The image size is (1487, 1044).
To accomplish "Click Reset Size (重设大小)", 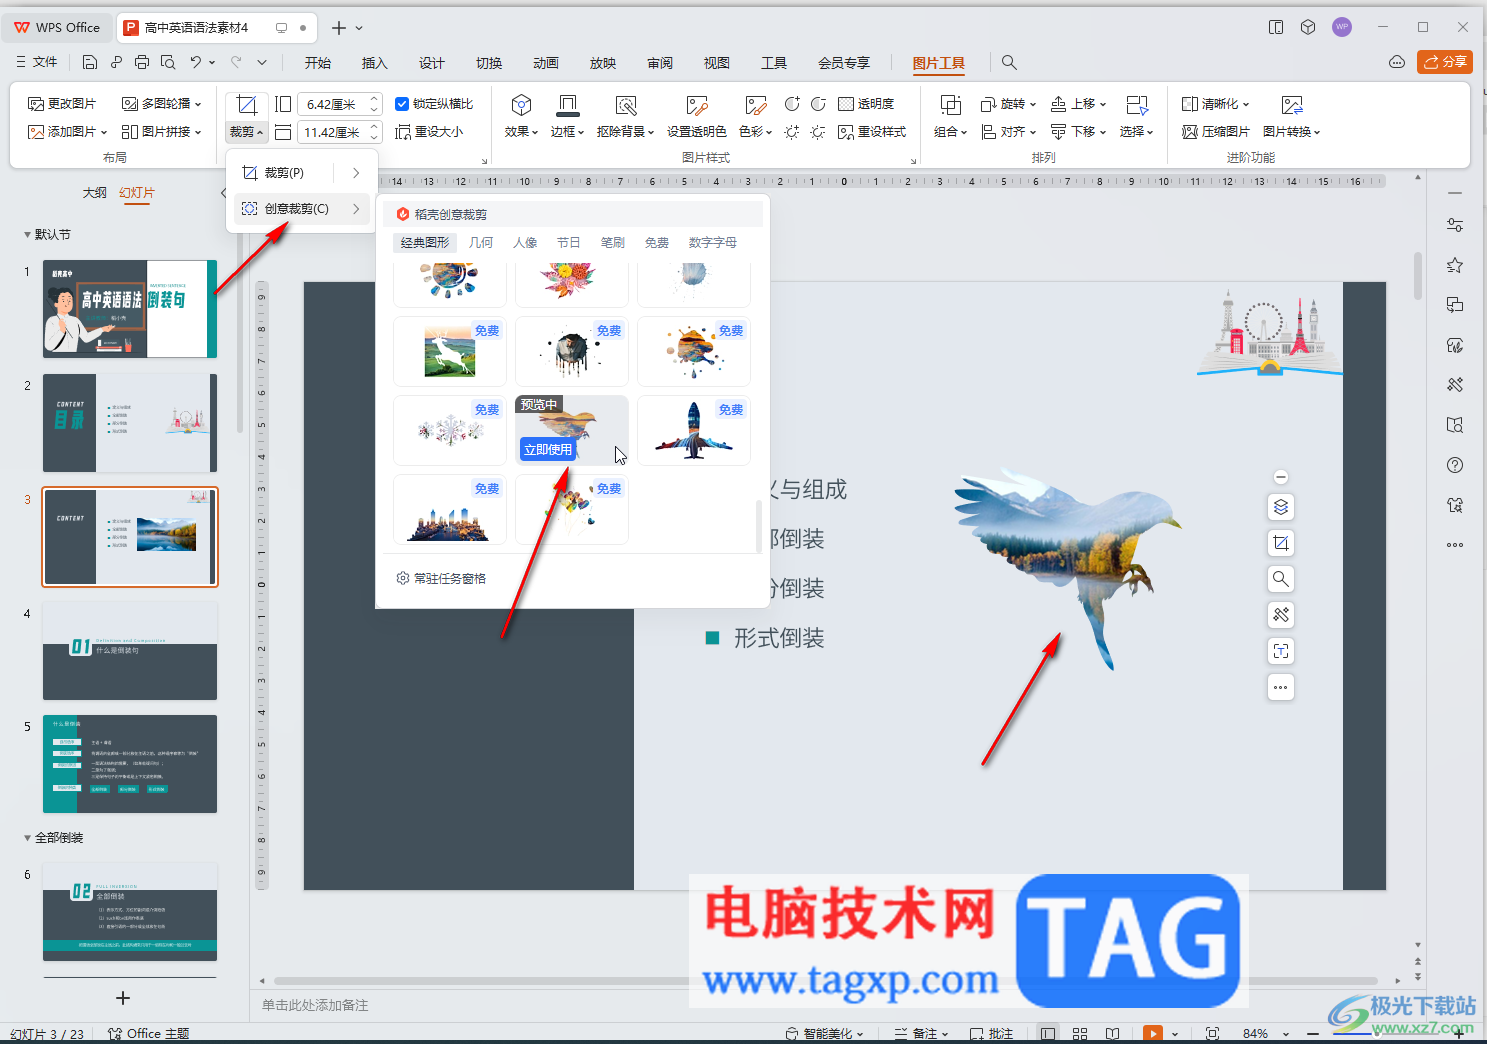I will point(429,132).
